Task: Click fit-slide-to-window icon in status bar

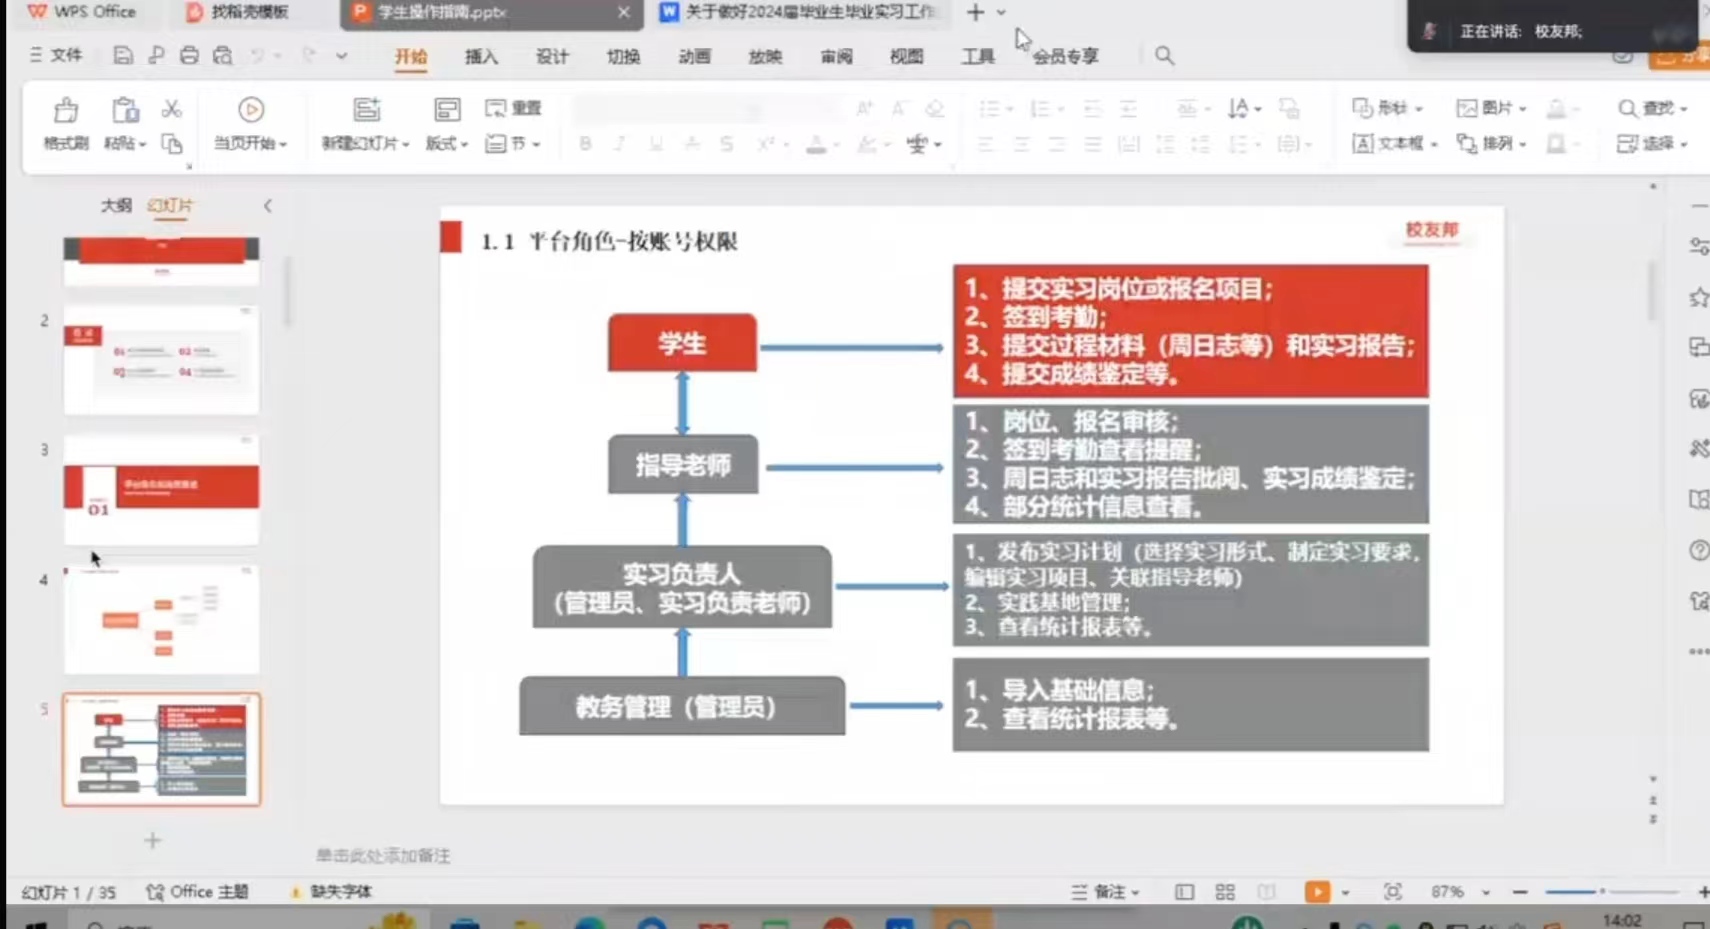Action: [x=1392, y=892]
